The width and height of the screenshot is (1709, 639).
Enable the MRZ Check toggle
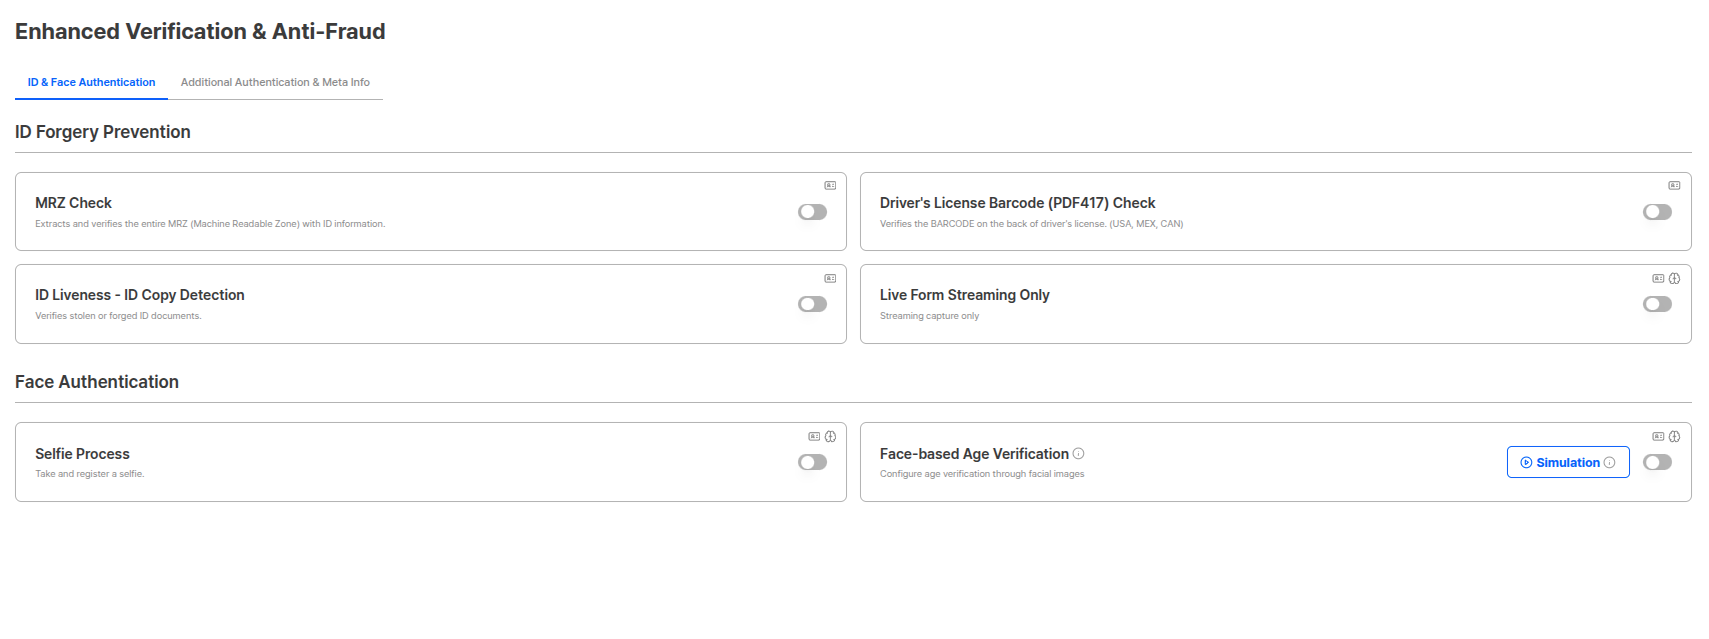pos(812,212)
